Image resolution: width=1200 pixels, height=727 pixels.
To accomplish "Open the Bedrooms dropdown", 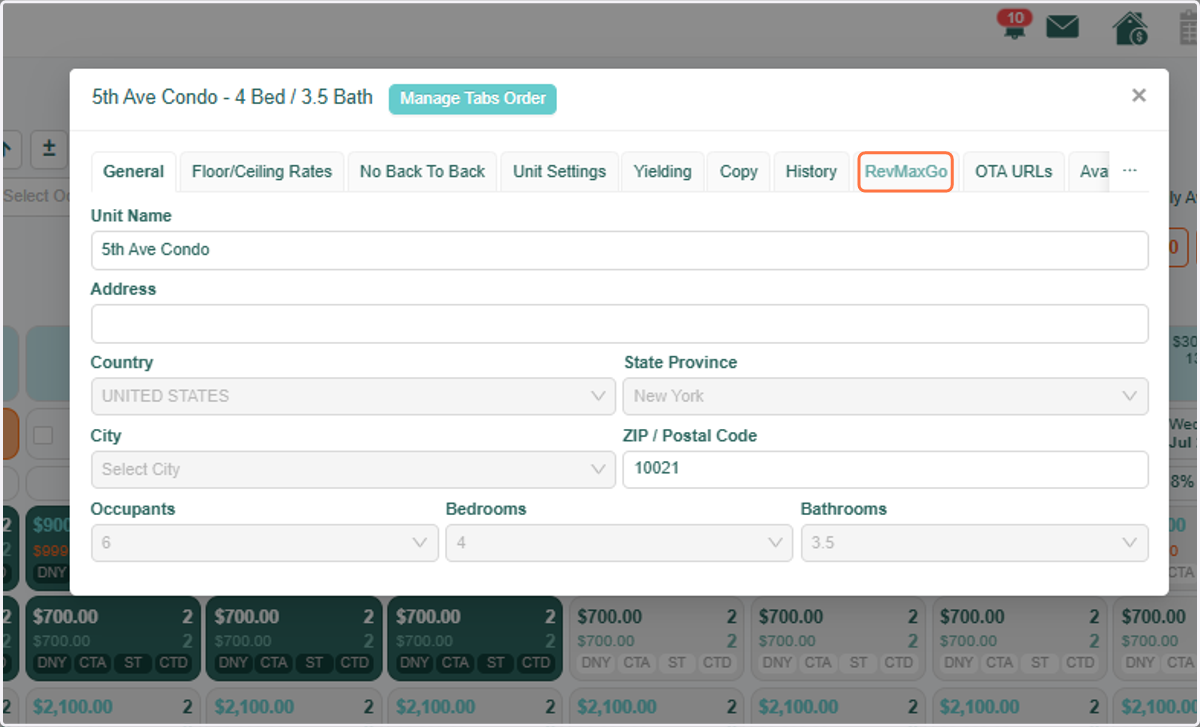I will tap(619, 542).
